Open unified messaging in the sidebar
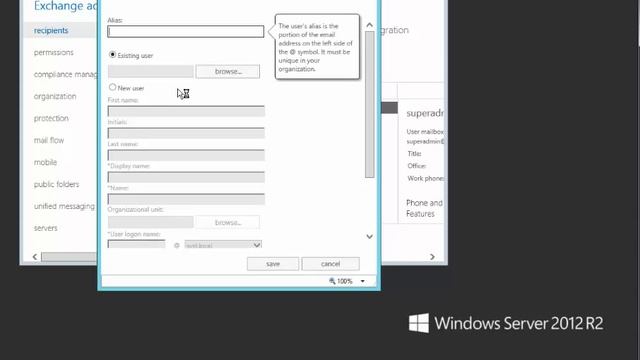 (x=64, y=206)
